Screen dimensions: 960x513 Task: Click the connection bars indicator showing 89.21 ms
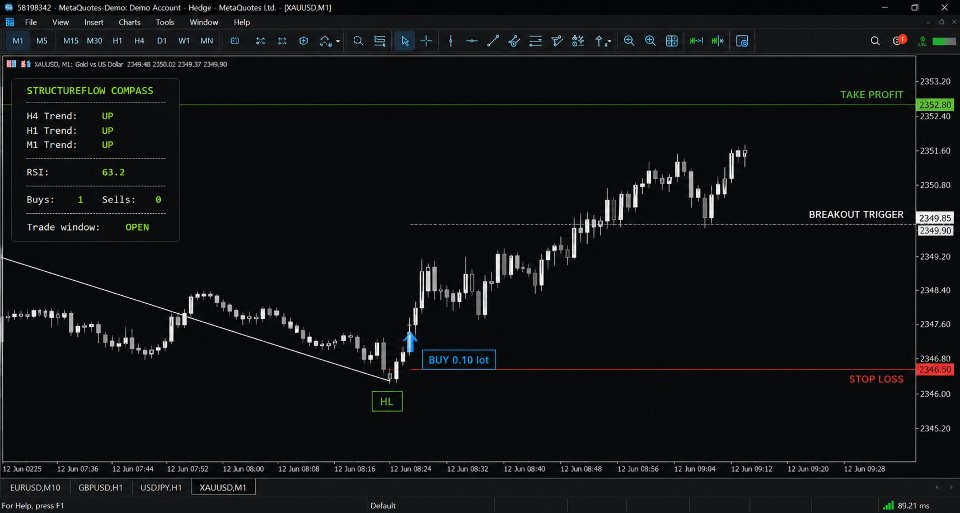click(x=905, y=506)
